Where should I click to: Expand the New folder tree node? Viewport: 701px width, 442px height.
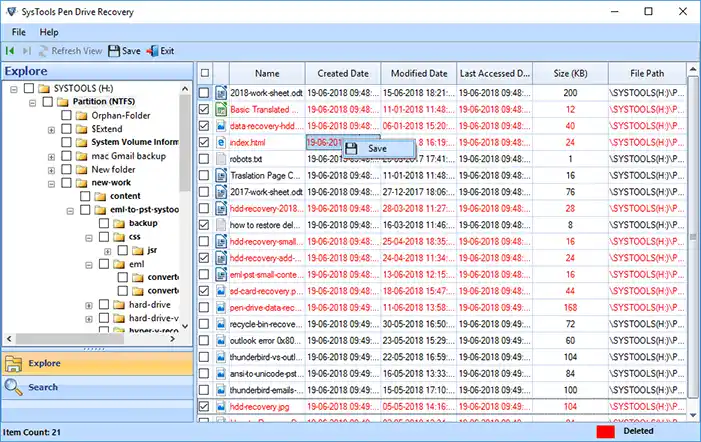pyautogui.click(x=51, y=171)
